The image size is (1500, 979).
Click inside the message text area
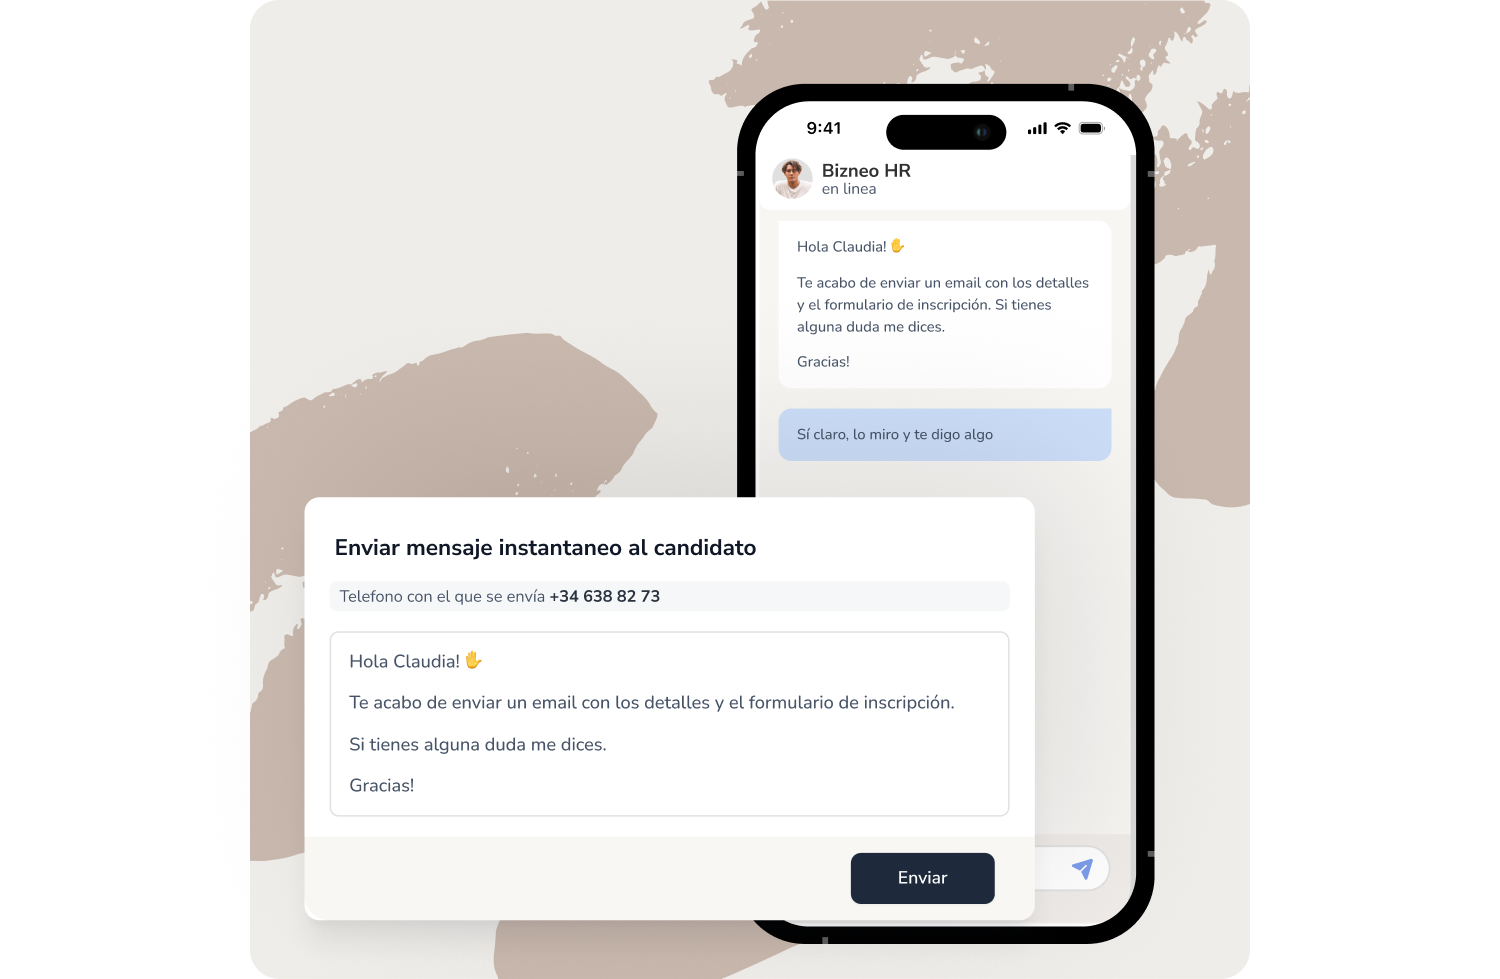tap(669, 724)
